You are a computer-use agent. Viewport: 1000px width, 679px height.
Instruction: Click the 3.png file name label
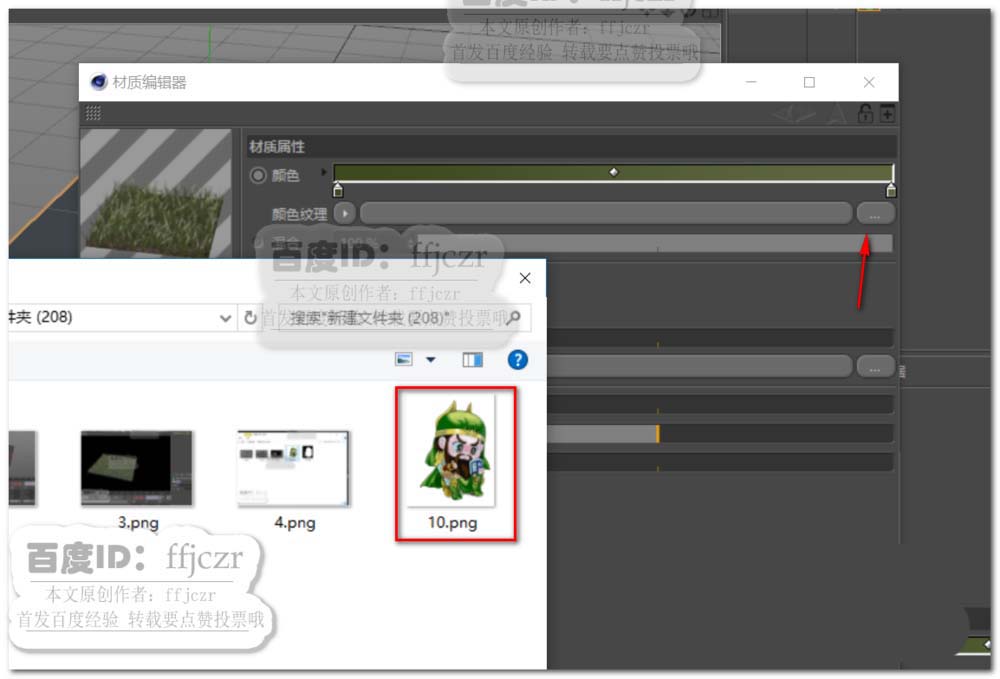click(x=138, y=523)
